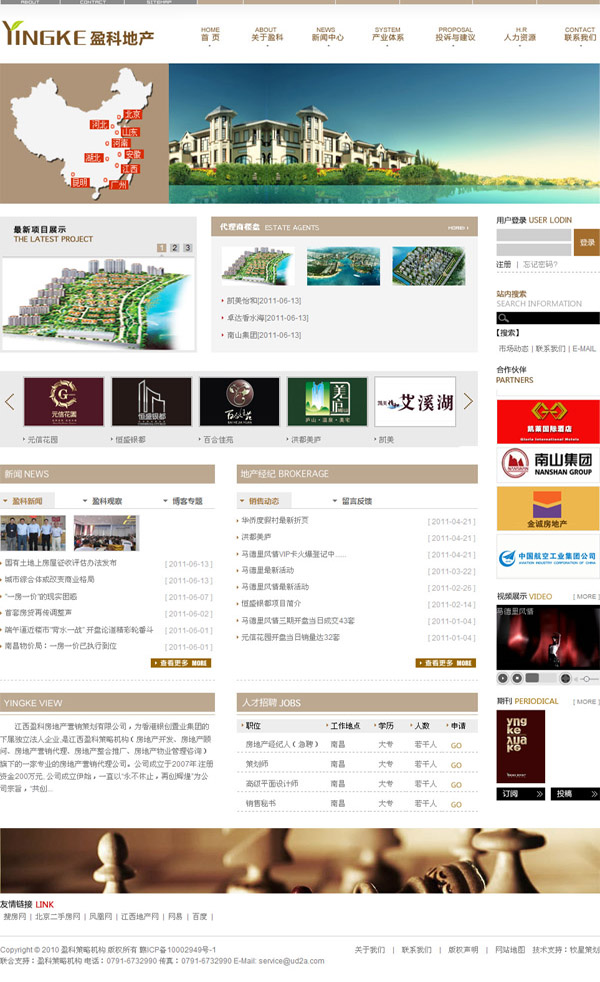
Task: Open the 中国航空工业集团公司 partner logo
Action: point(548,556)
